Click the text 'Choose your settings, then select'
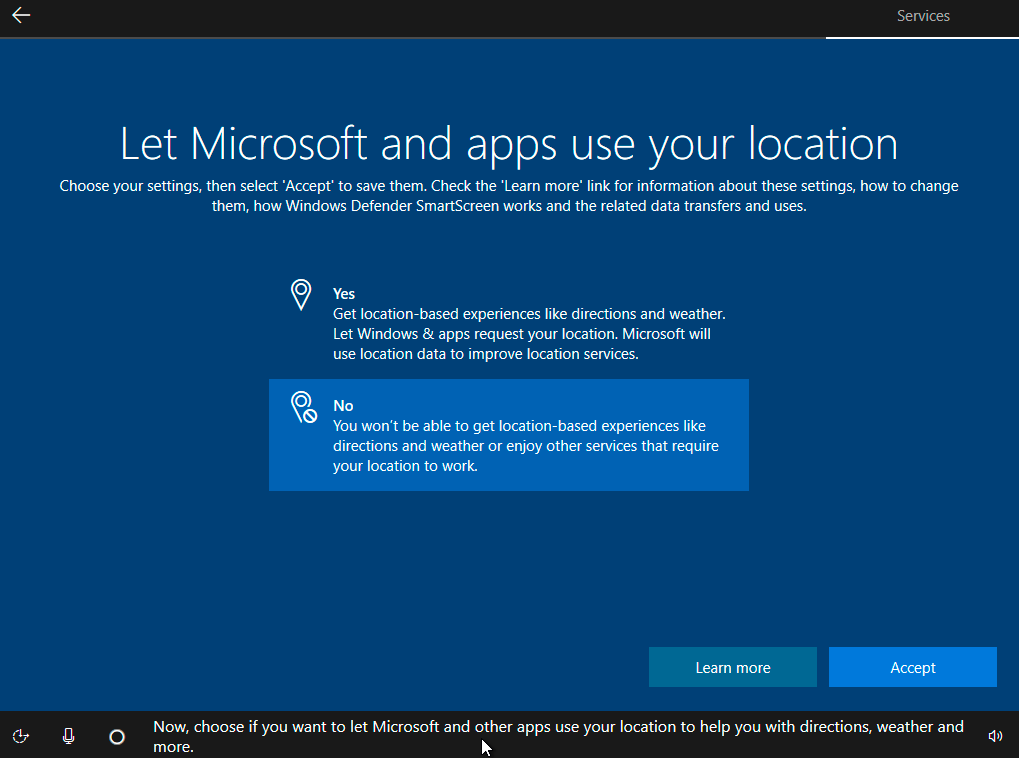The image size is (1019, 758). coord(169,186)
